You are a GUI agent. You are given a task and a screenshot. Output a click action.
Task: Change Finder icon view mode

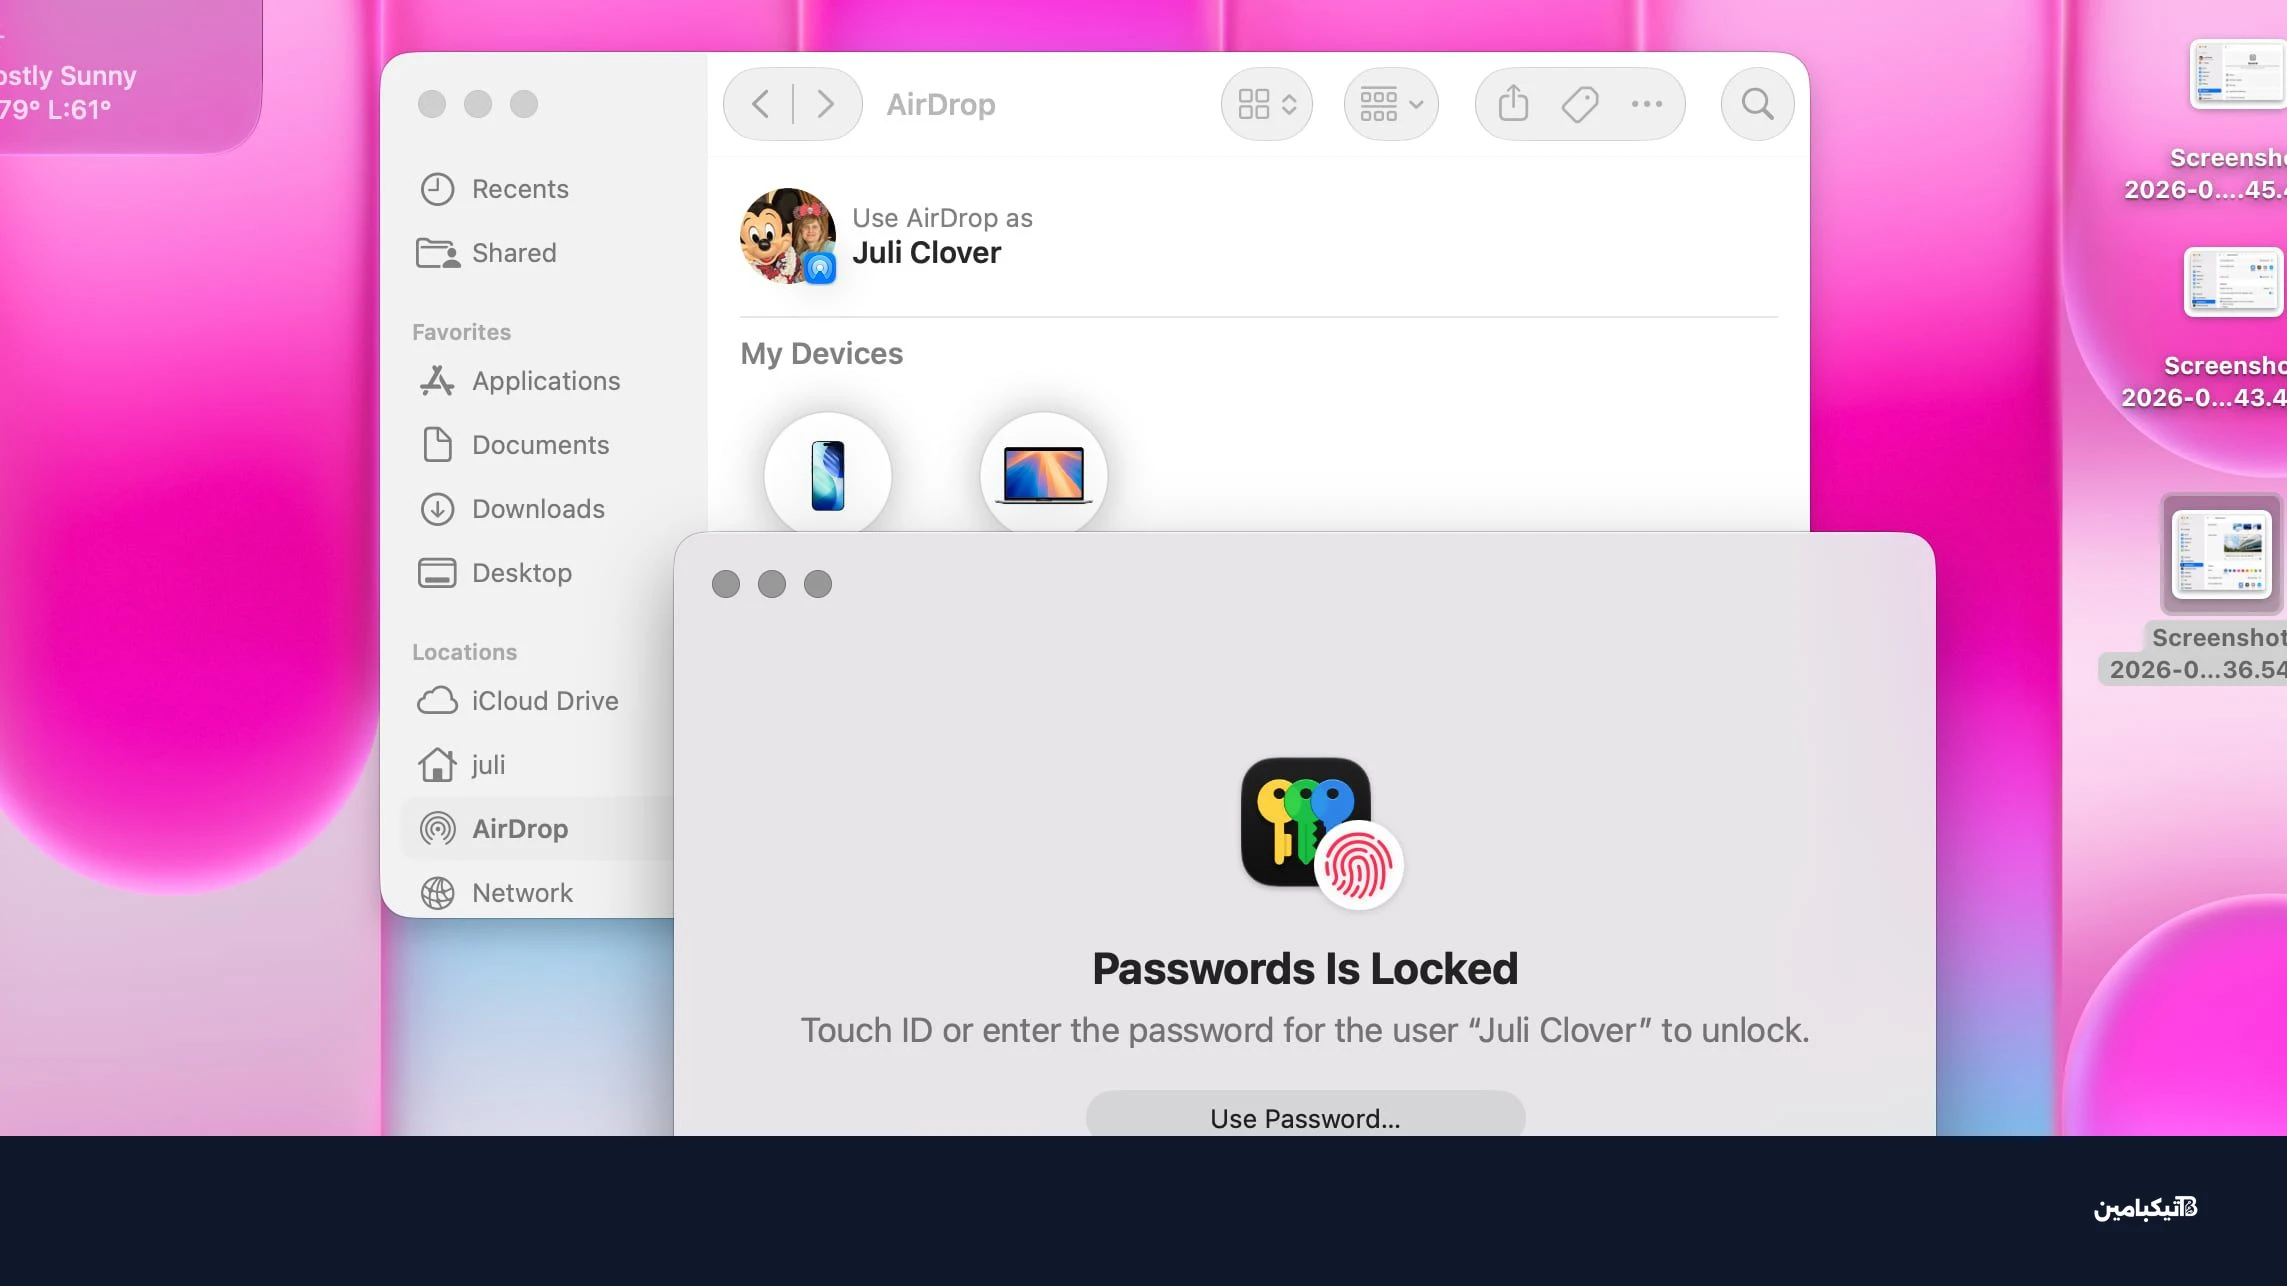(x=1267, y=104)
